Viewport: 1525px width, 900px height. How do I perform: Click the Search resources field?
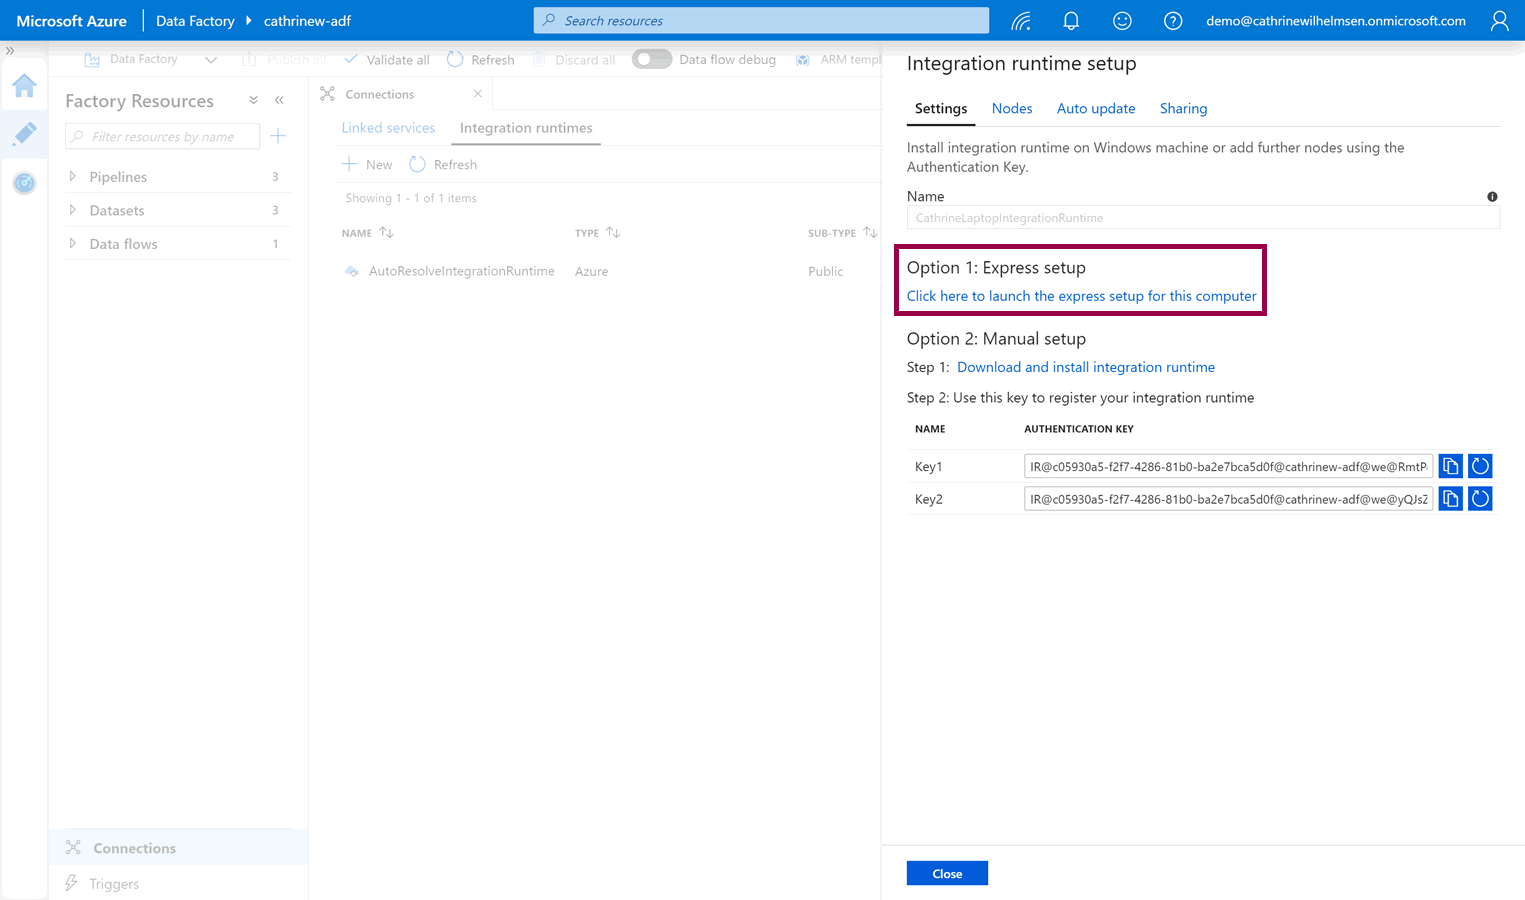(760, 21)
